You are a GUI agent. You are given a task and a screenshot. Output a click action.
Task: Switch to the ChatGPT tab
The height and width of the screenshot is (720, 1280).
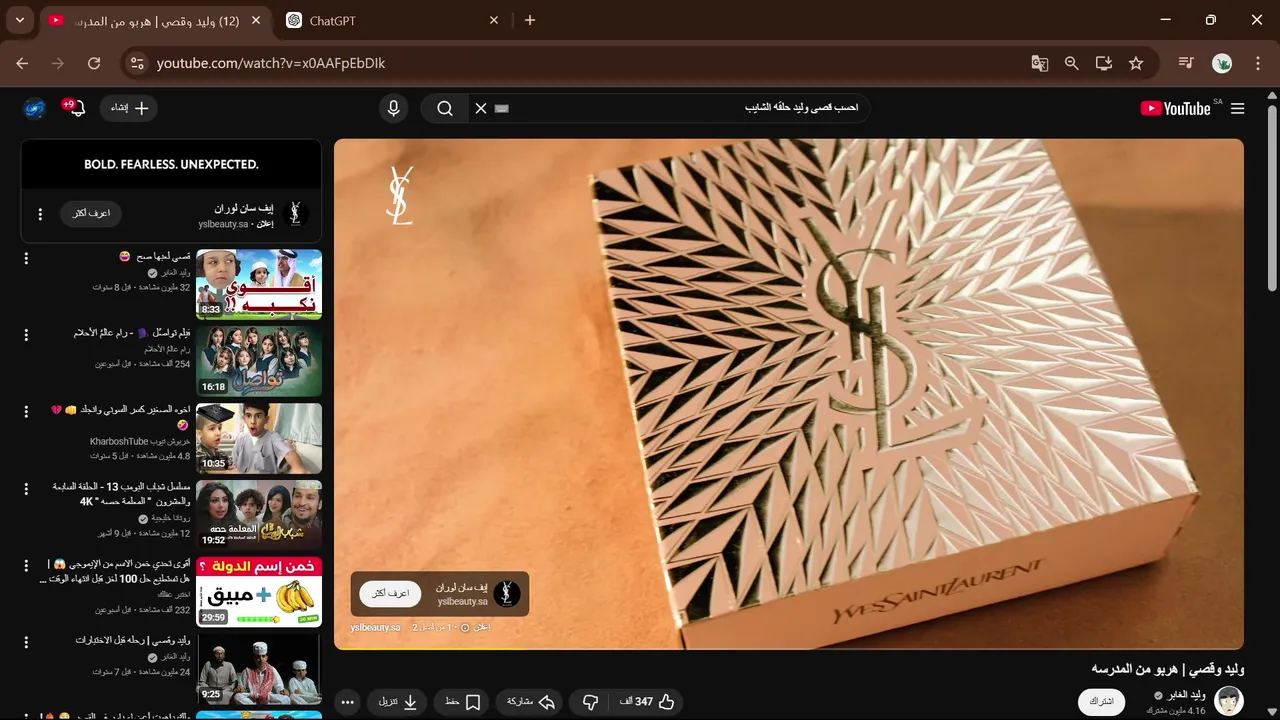coord(391,20)
